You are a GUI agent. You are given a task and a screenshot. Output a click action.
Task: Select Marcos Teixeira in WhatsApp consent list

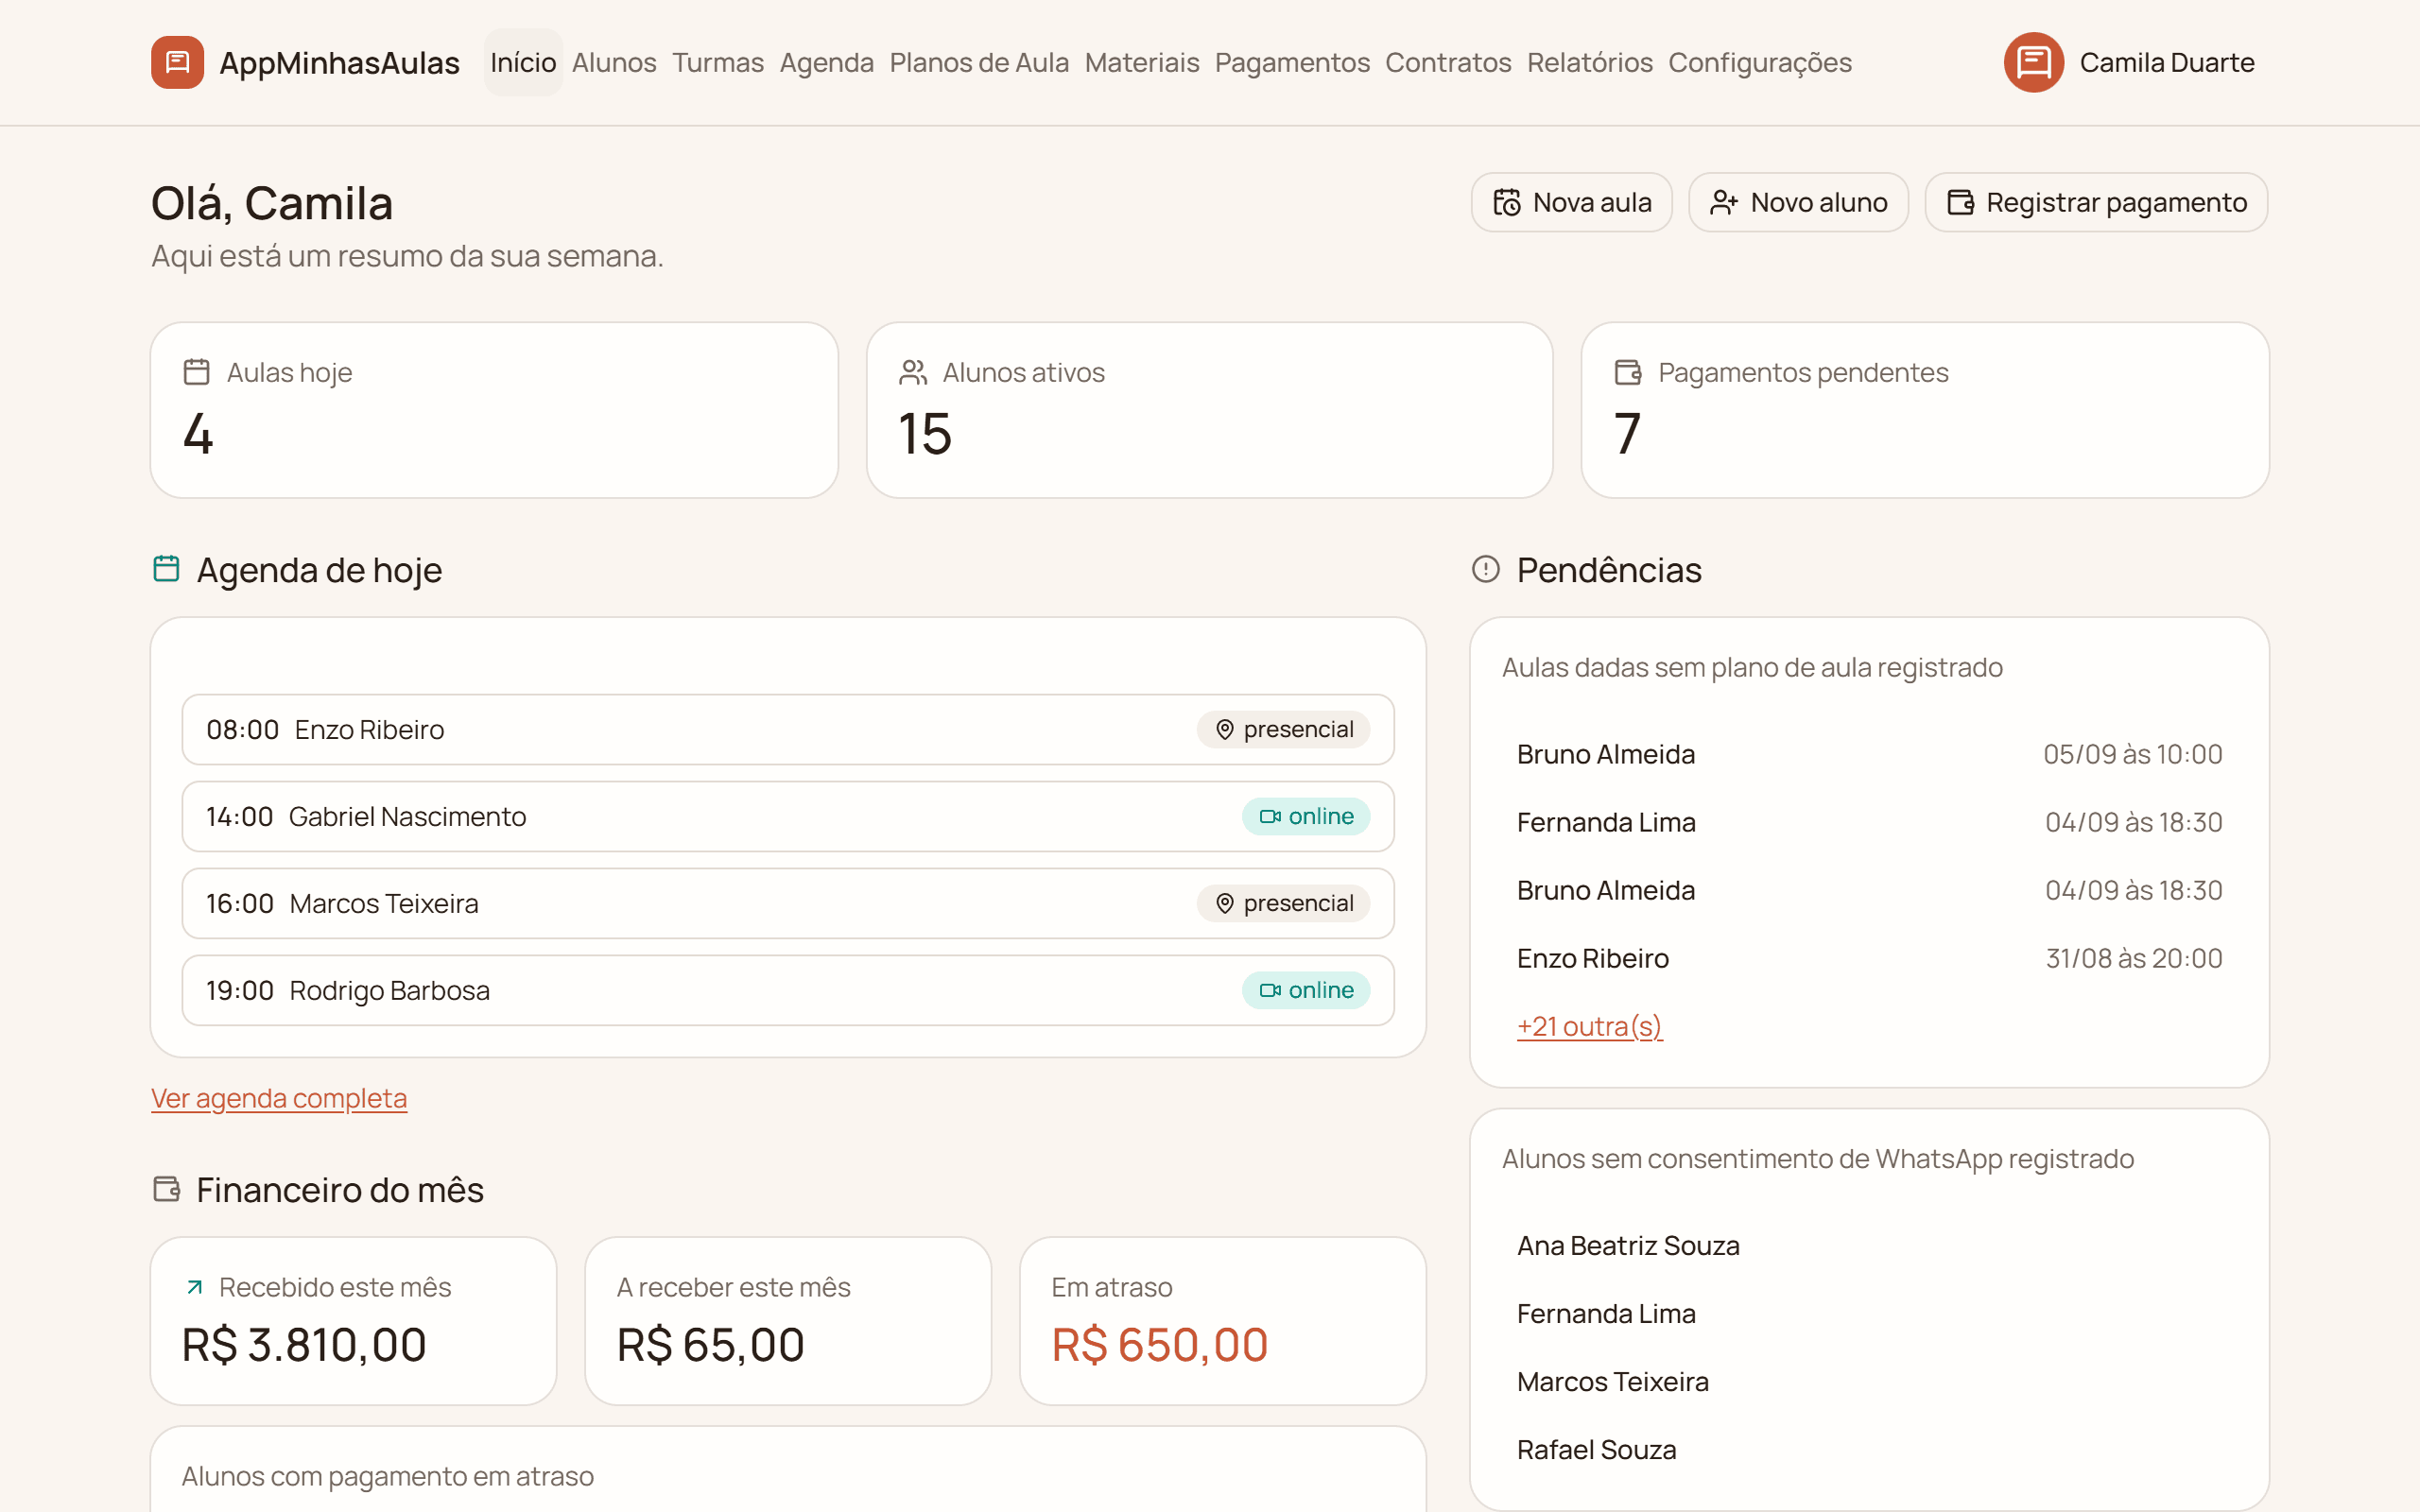pos(1869,1381)
